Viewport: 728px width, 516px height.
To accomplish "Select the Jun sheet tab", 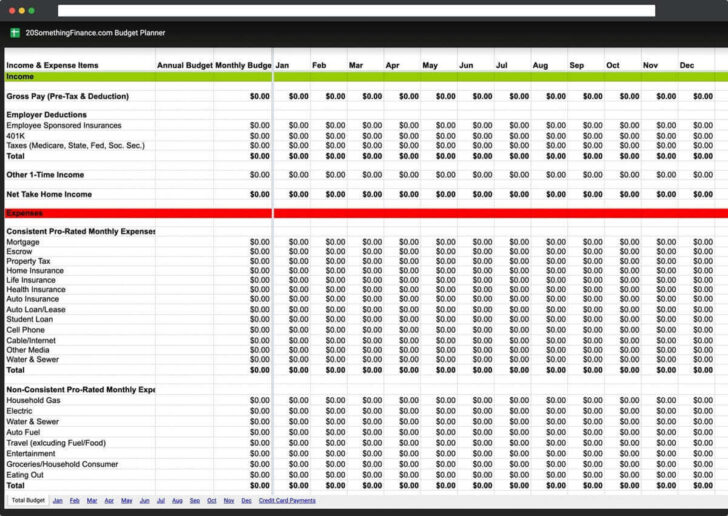I will [x=145, y=500].
